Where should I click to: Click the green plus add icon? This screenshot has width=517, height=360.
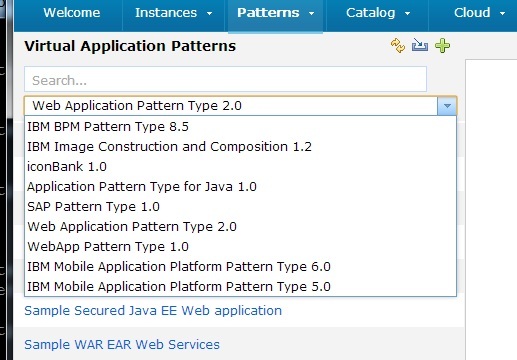[443, 46]
